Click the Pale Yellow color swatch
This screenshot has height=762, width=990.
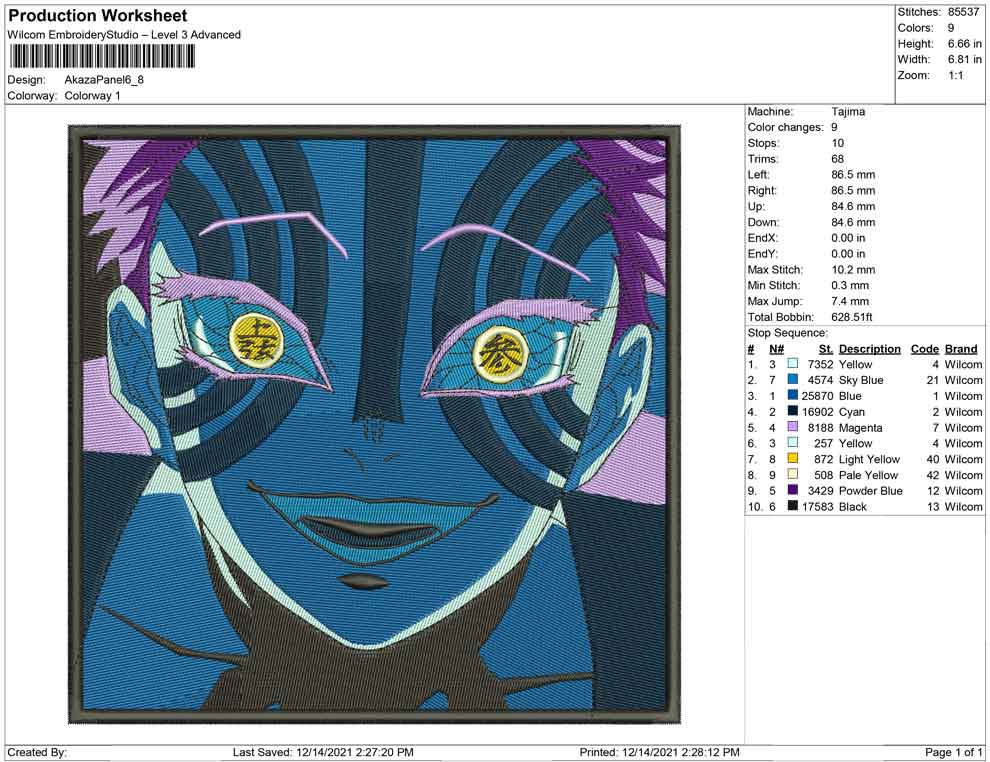pos(792,474)
